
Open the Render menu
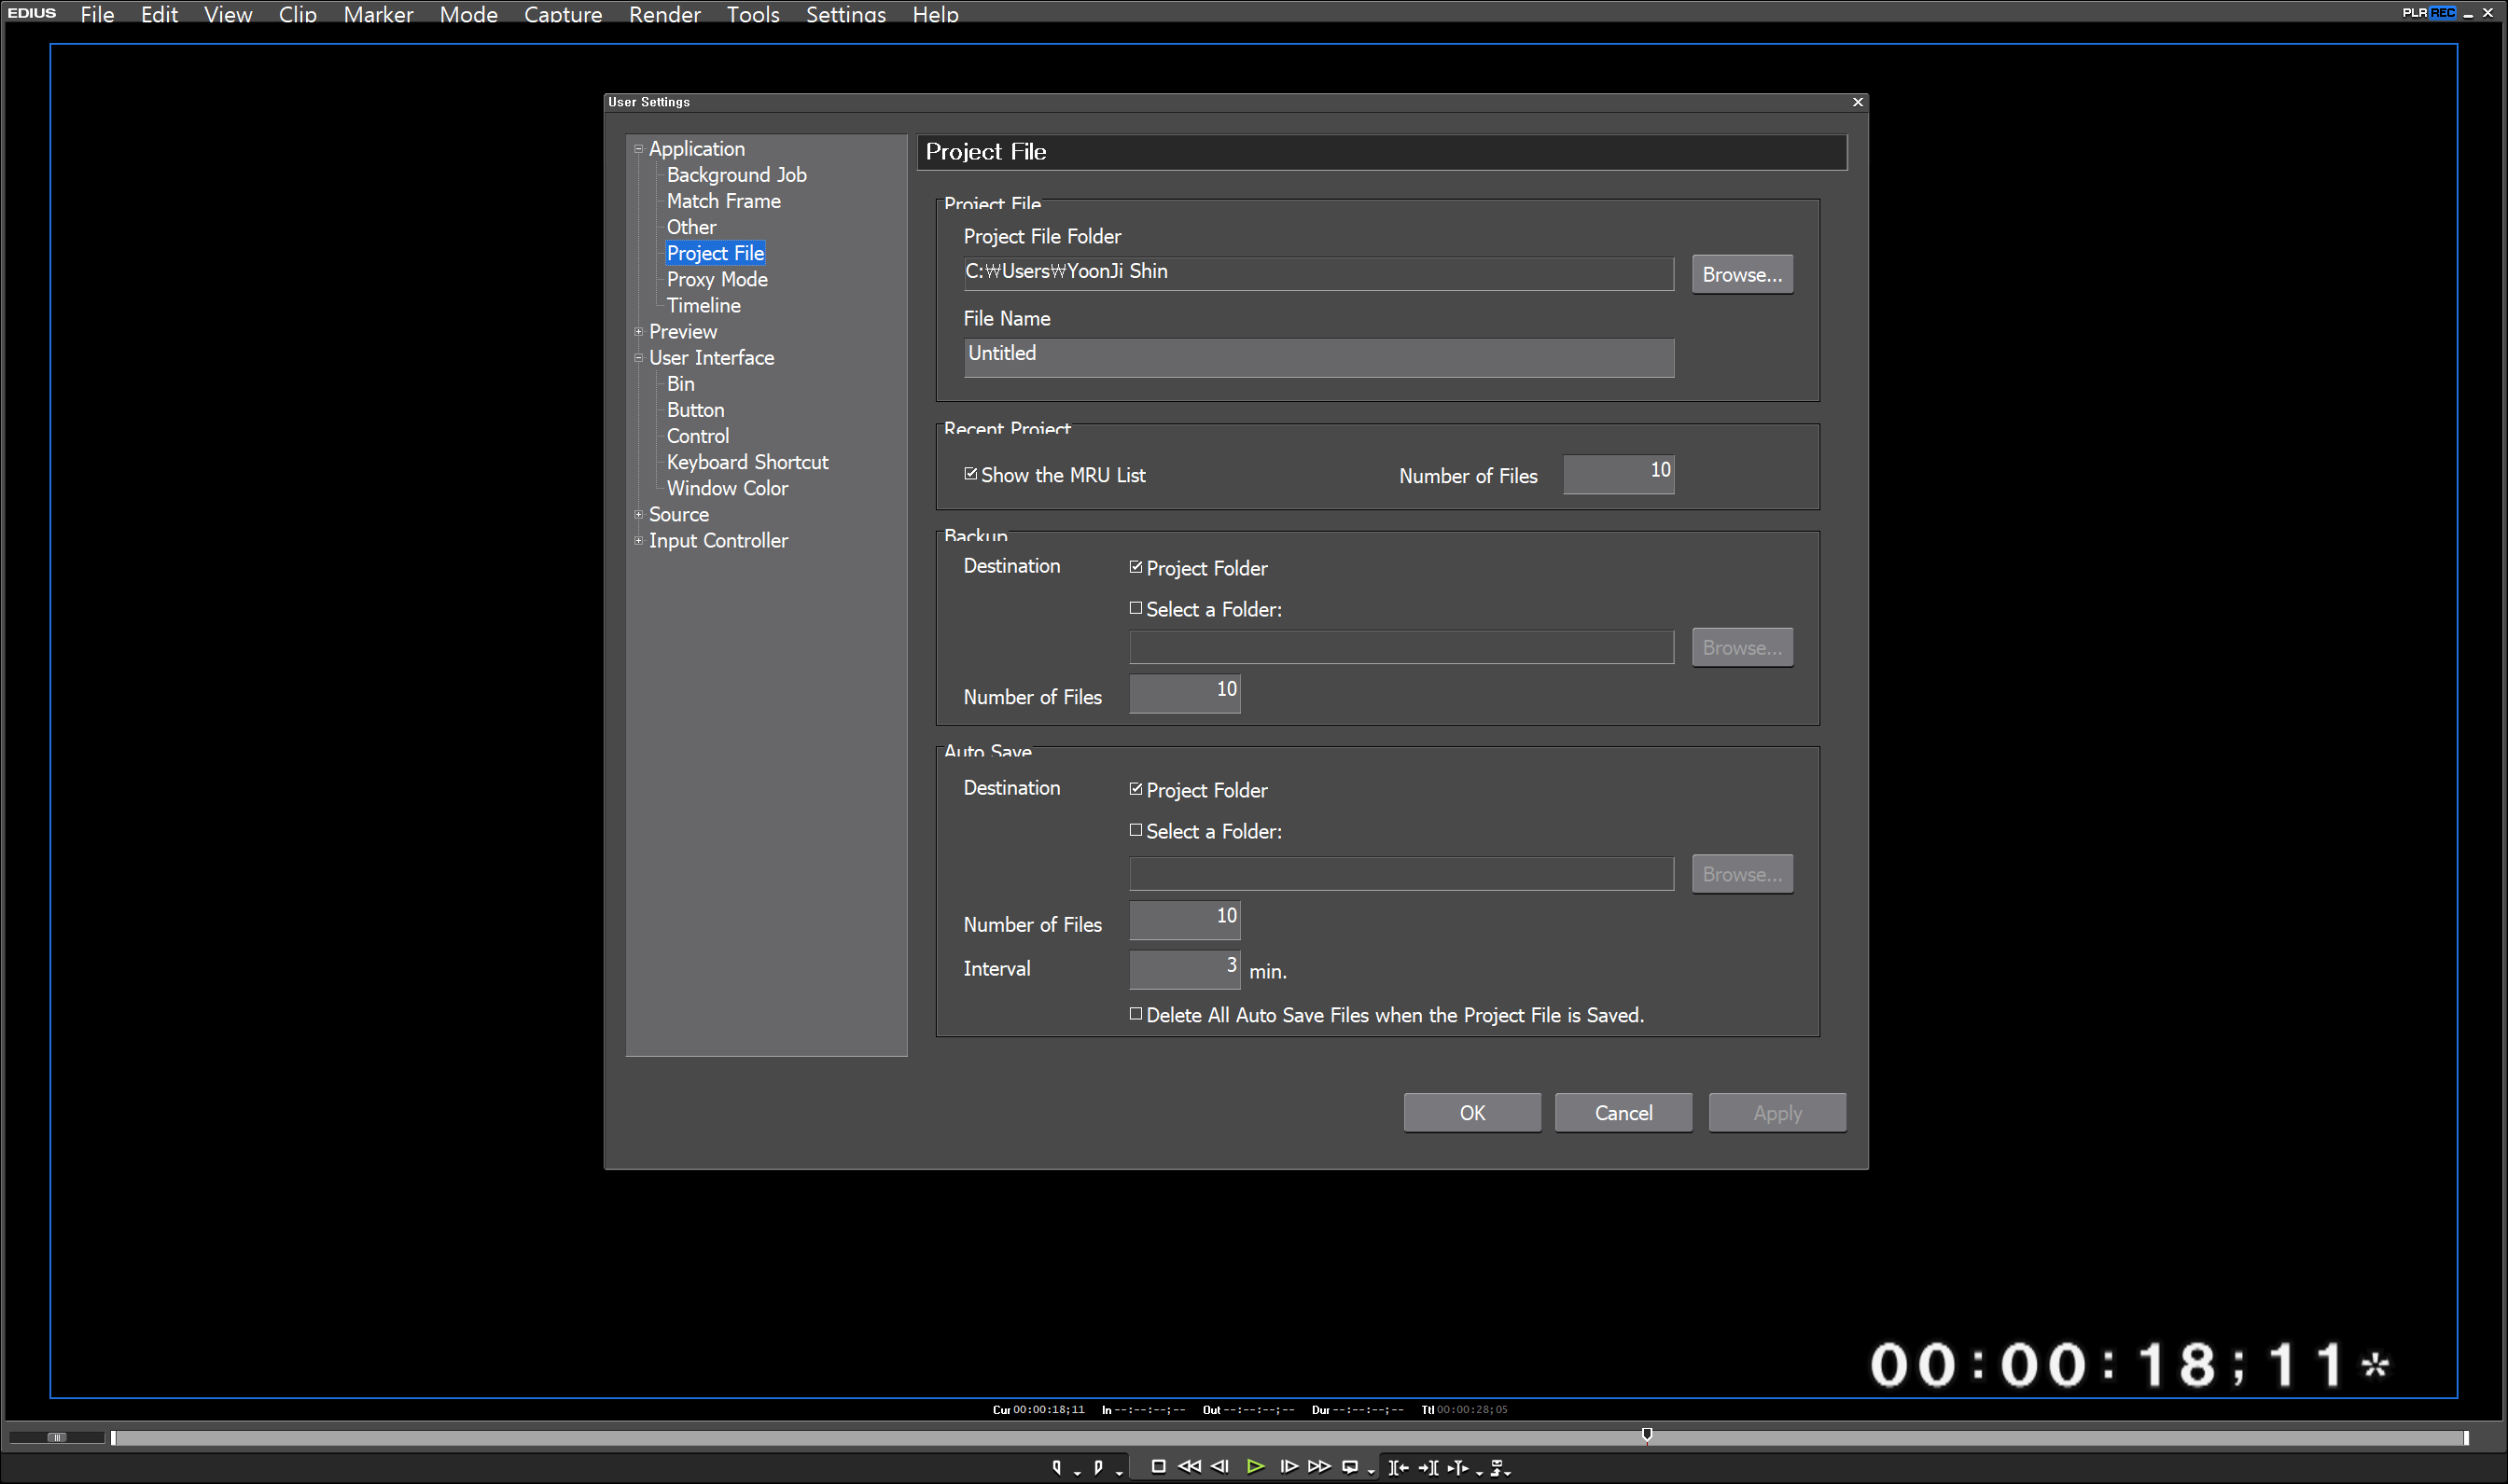[x=664, y=14]
